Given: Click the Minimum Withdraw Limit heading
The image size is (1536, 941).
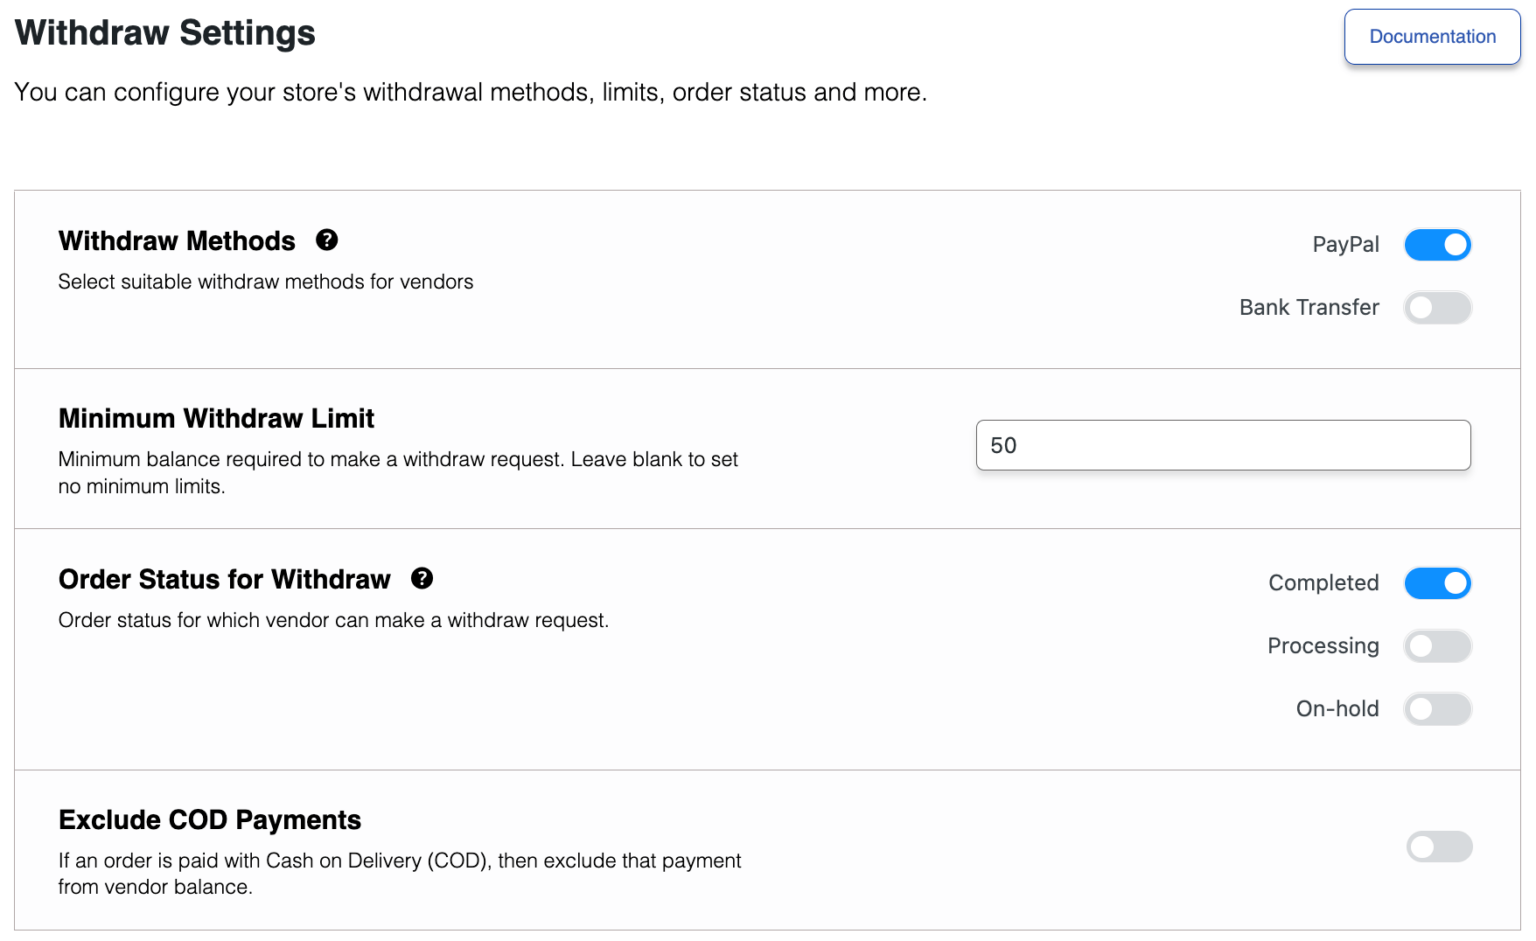Looking at the screenshot, I should click(216, 418).
